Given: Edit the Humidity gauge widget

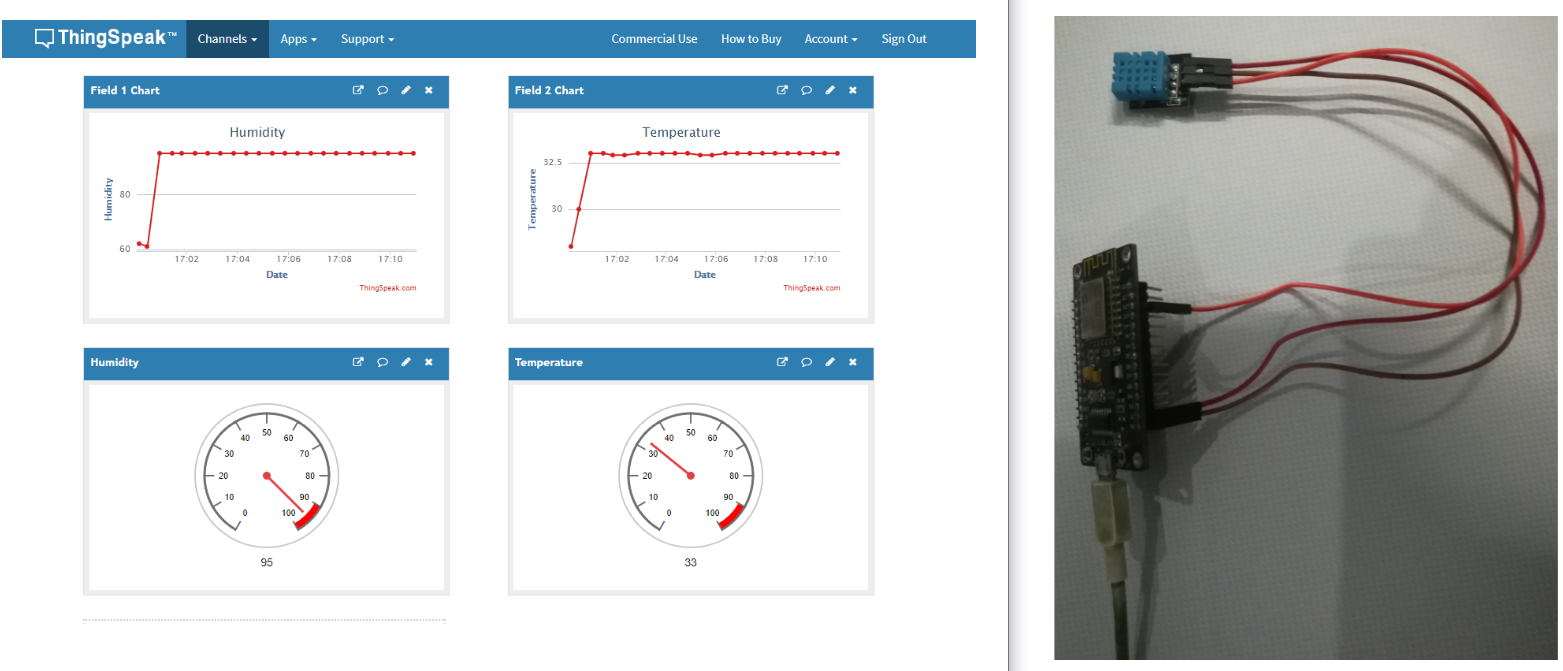Looking at the screenshot, I should point(406,362).
